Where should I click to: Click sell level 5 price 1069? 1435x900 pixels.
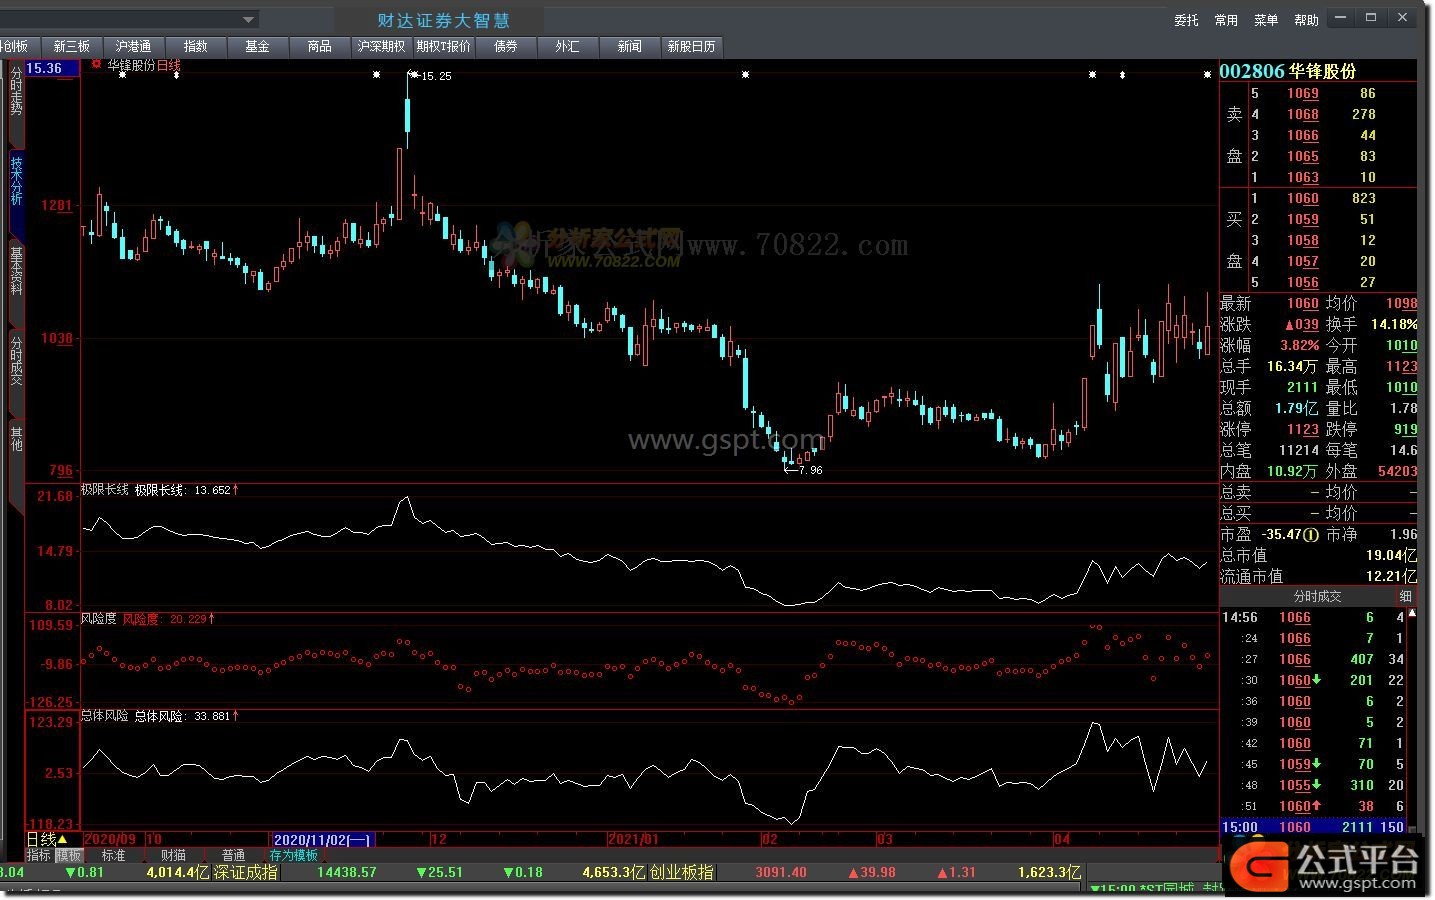pos(1302,93)
